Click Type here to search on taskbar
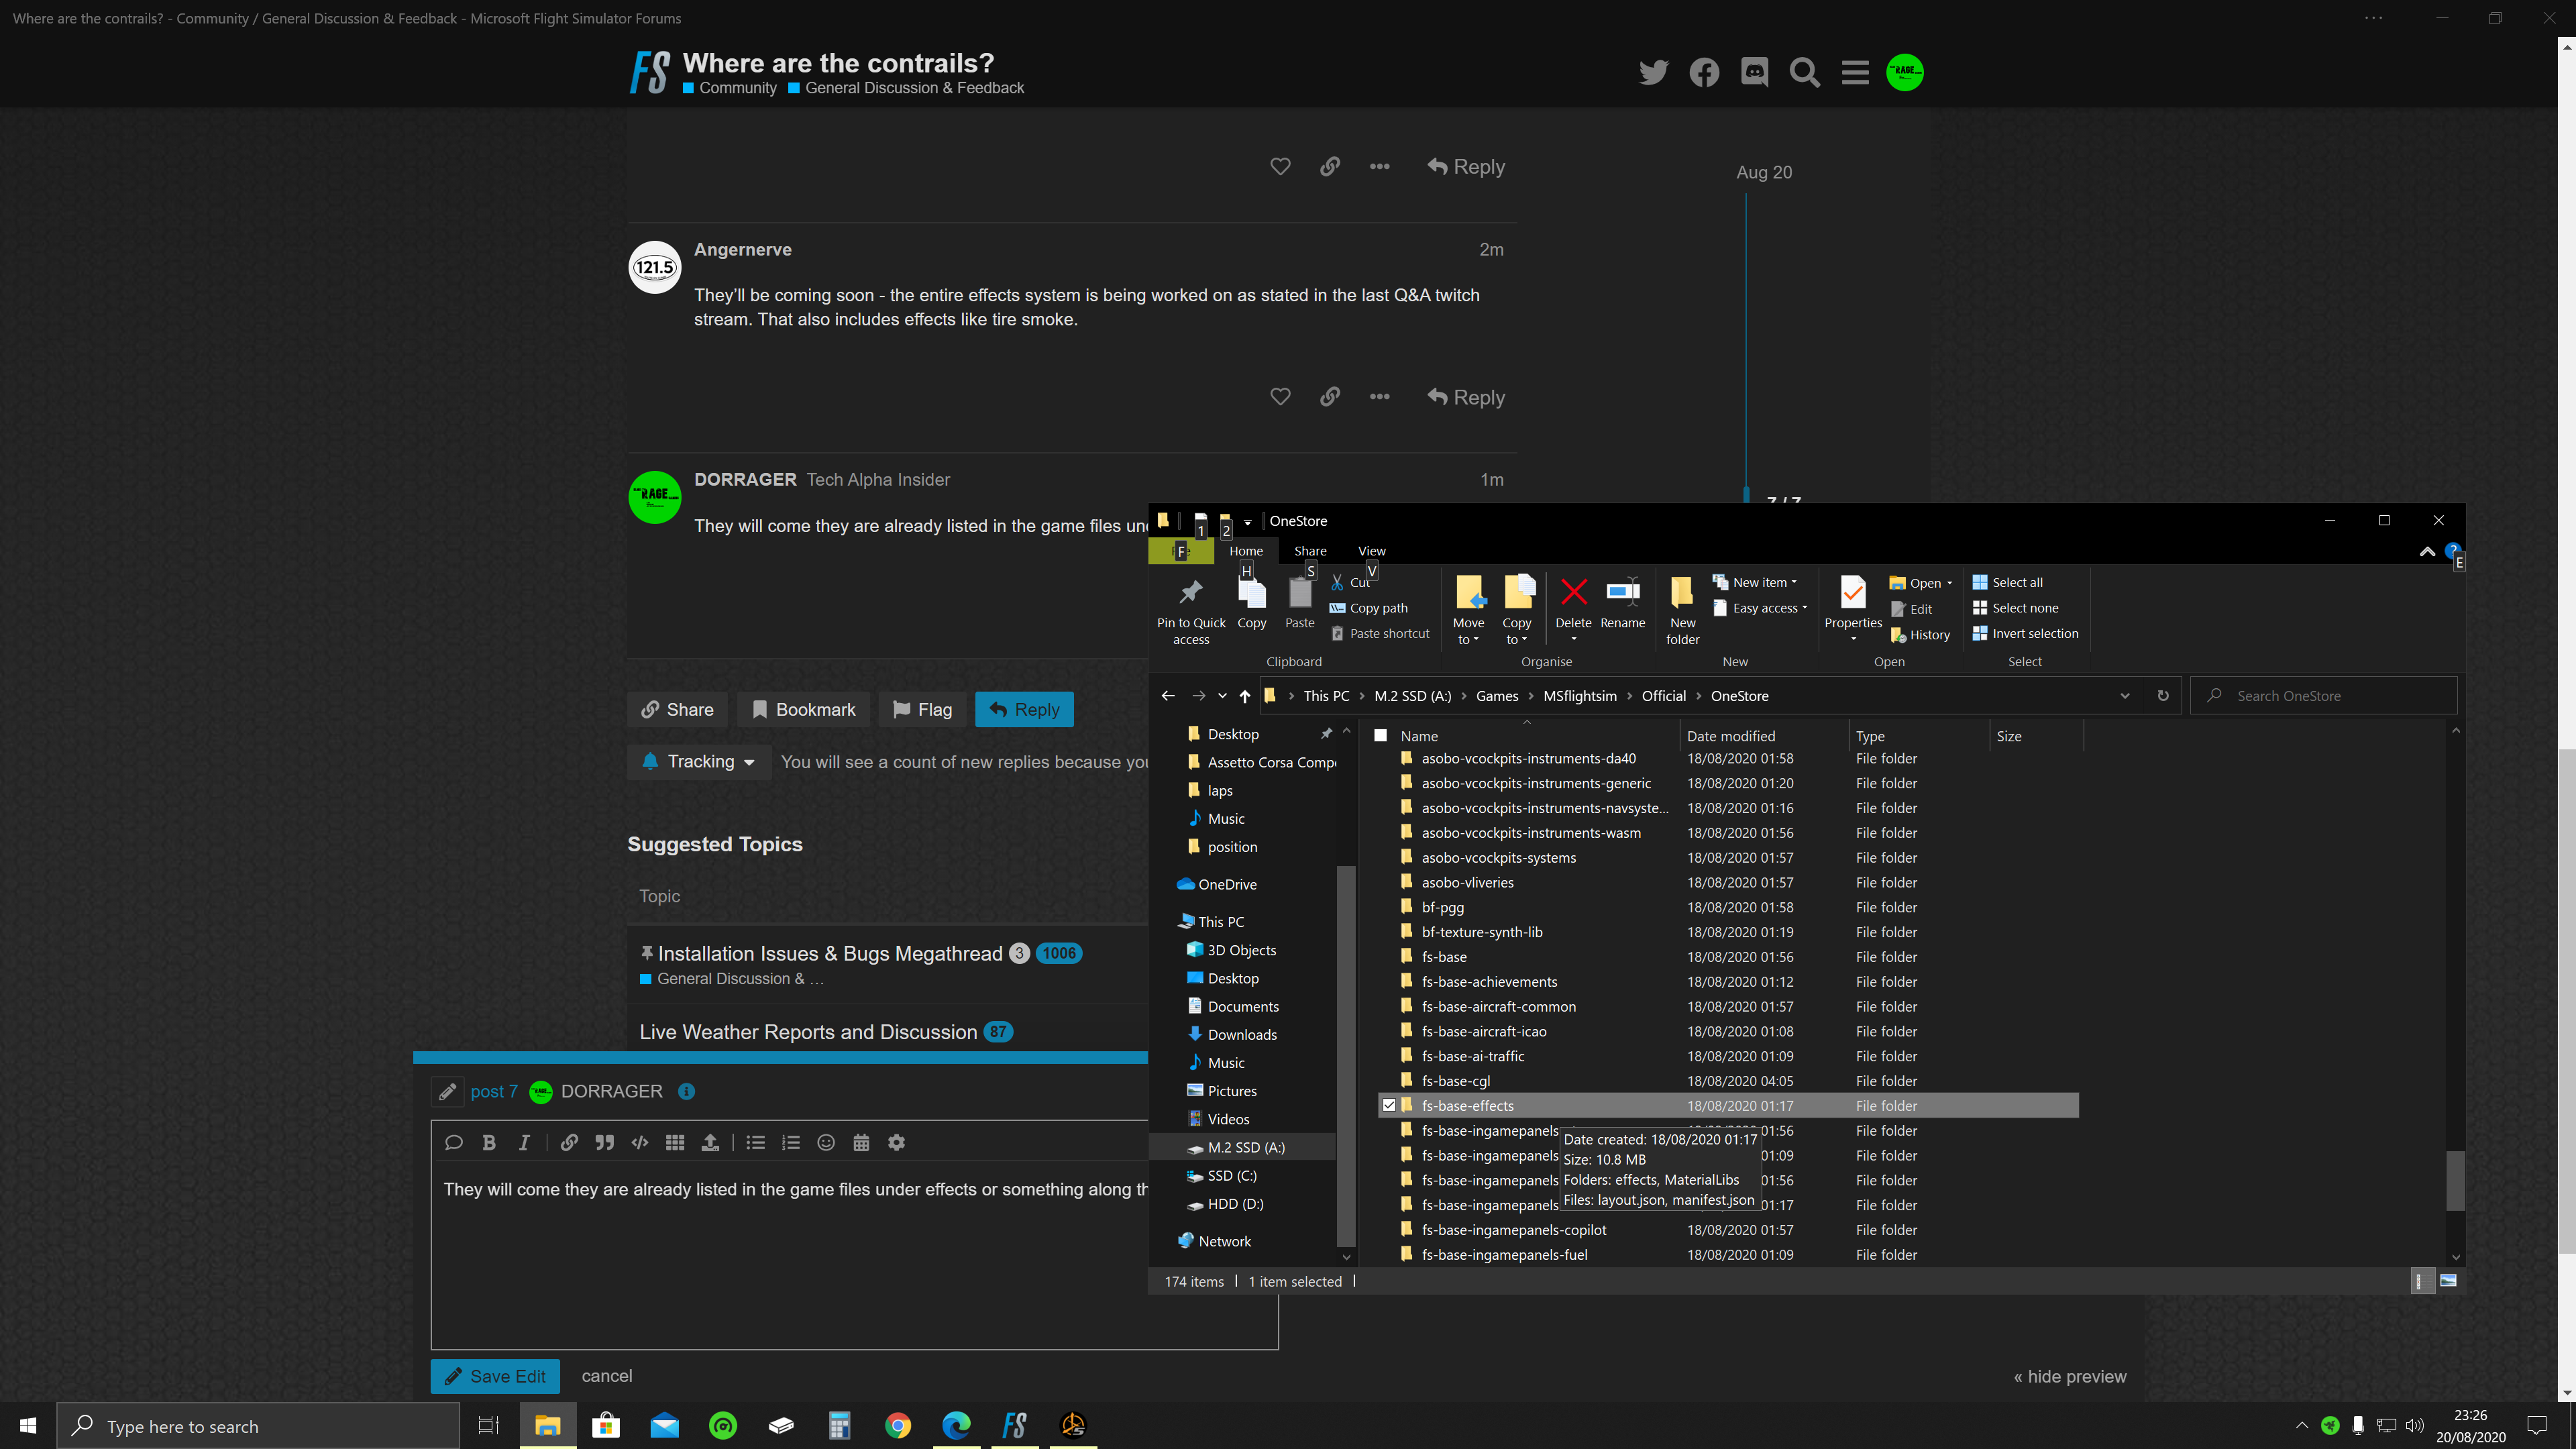2576x1449 pixels. point(258,1426)
